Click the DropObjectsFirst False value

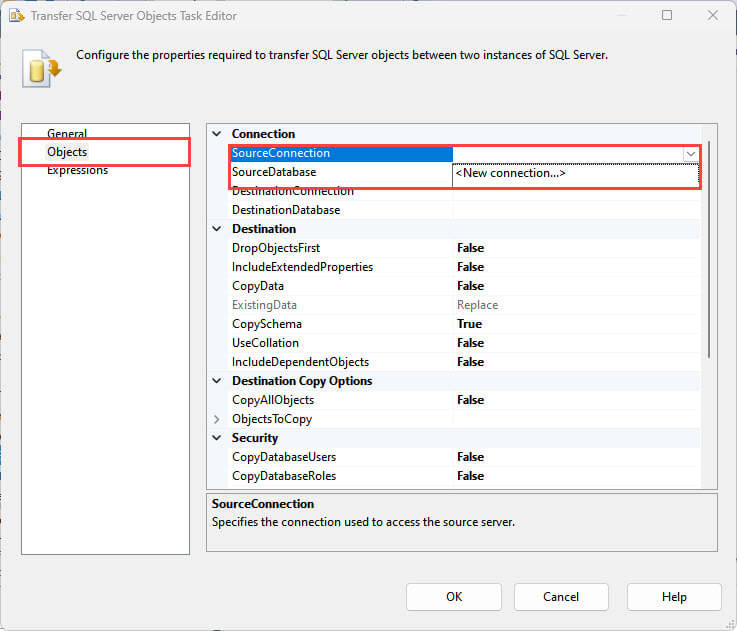click(x=470, y=248)
